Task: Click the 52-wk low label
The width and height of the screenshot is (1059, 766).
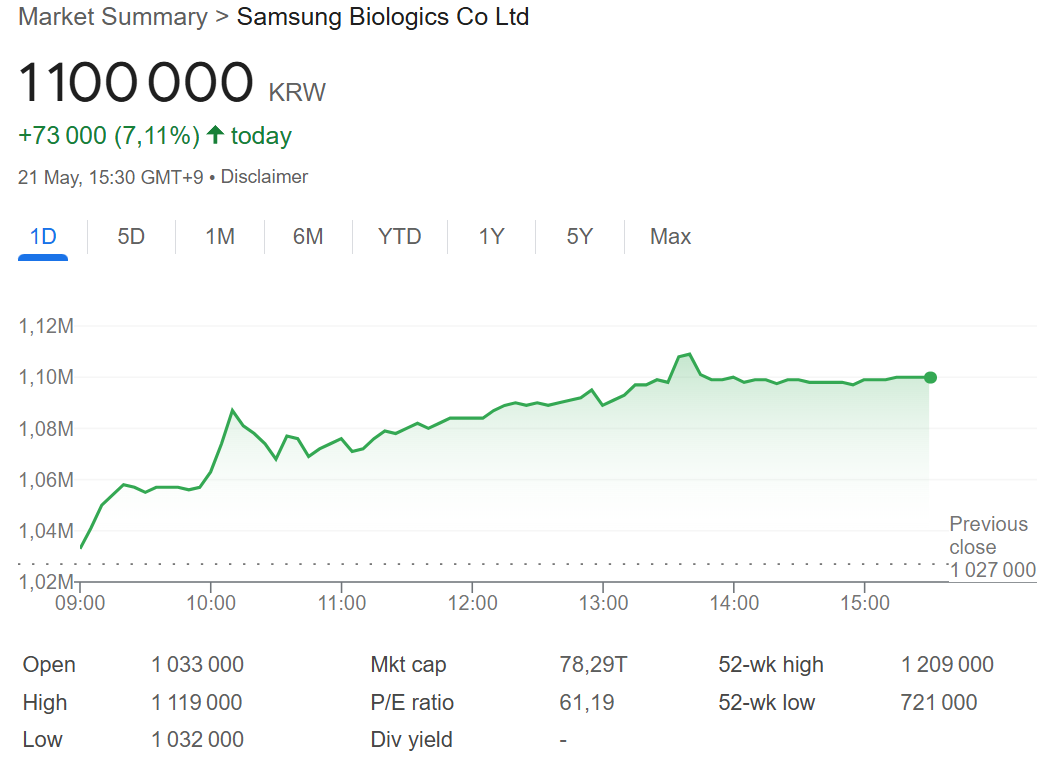Action: (767, 703)
